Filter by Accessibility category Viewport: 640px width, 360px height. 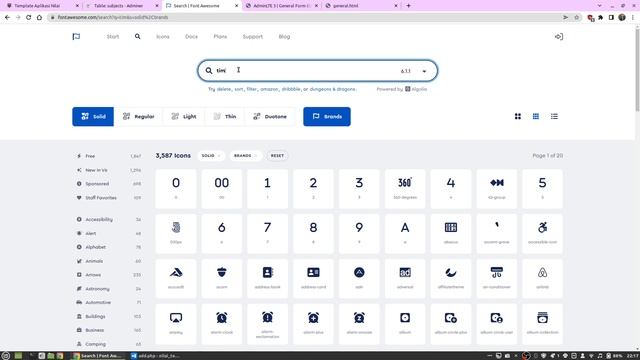[x=109, y=220]
